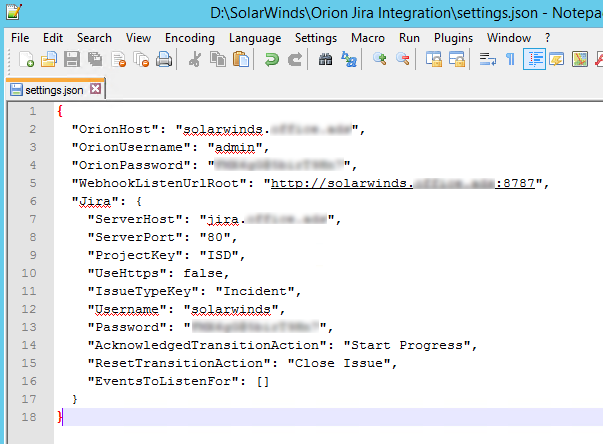Screen dimensions: 603x444
Task: Click the Copy toolbar icon
Action: pos(218,60)
